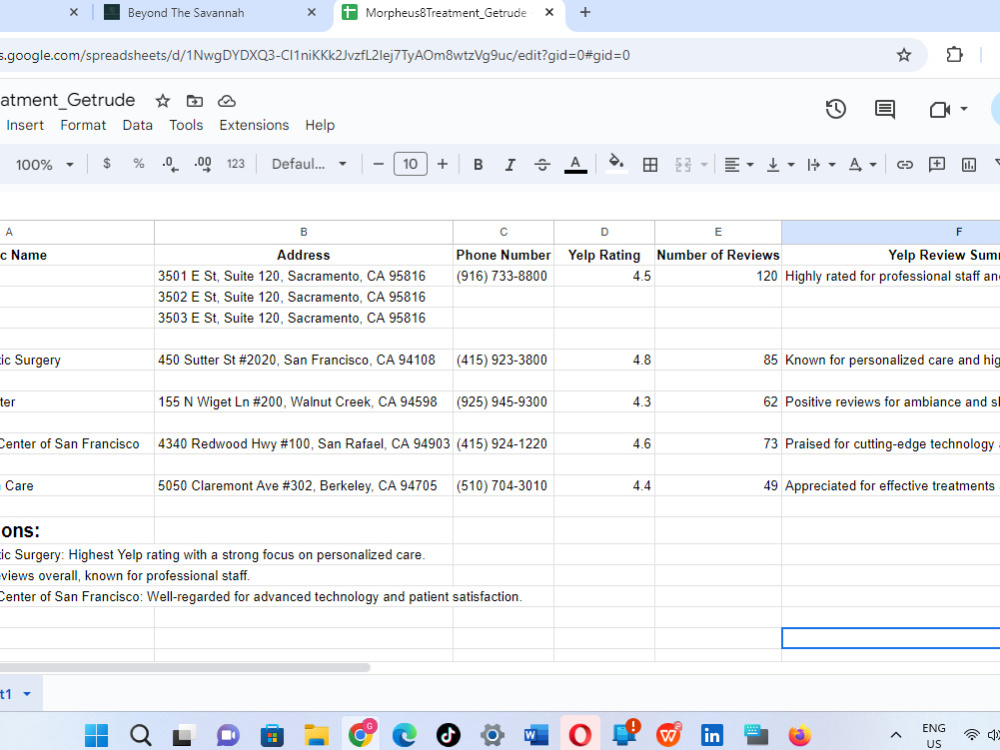The image size is (1000, 750).
Task: Open Microsoft Word from taskbar
Action: coord(536,735)
